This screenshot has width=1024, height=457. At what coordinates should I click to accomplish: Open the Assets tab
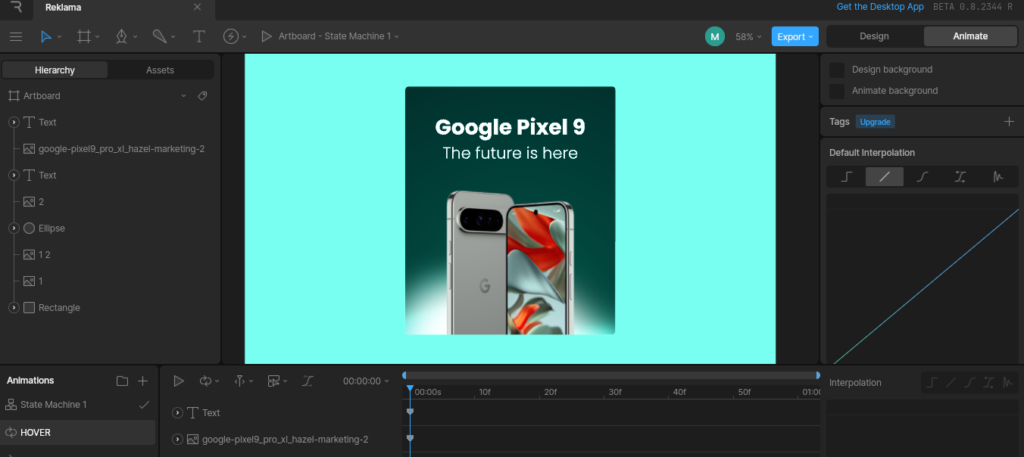pos(160,70)
